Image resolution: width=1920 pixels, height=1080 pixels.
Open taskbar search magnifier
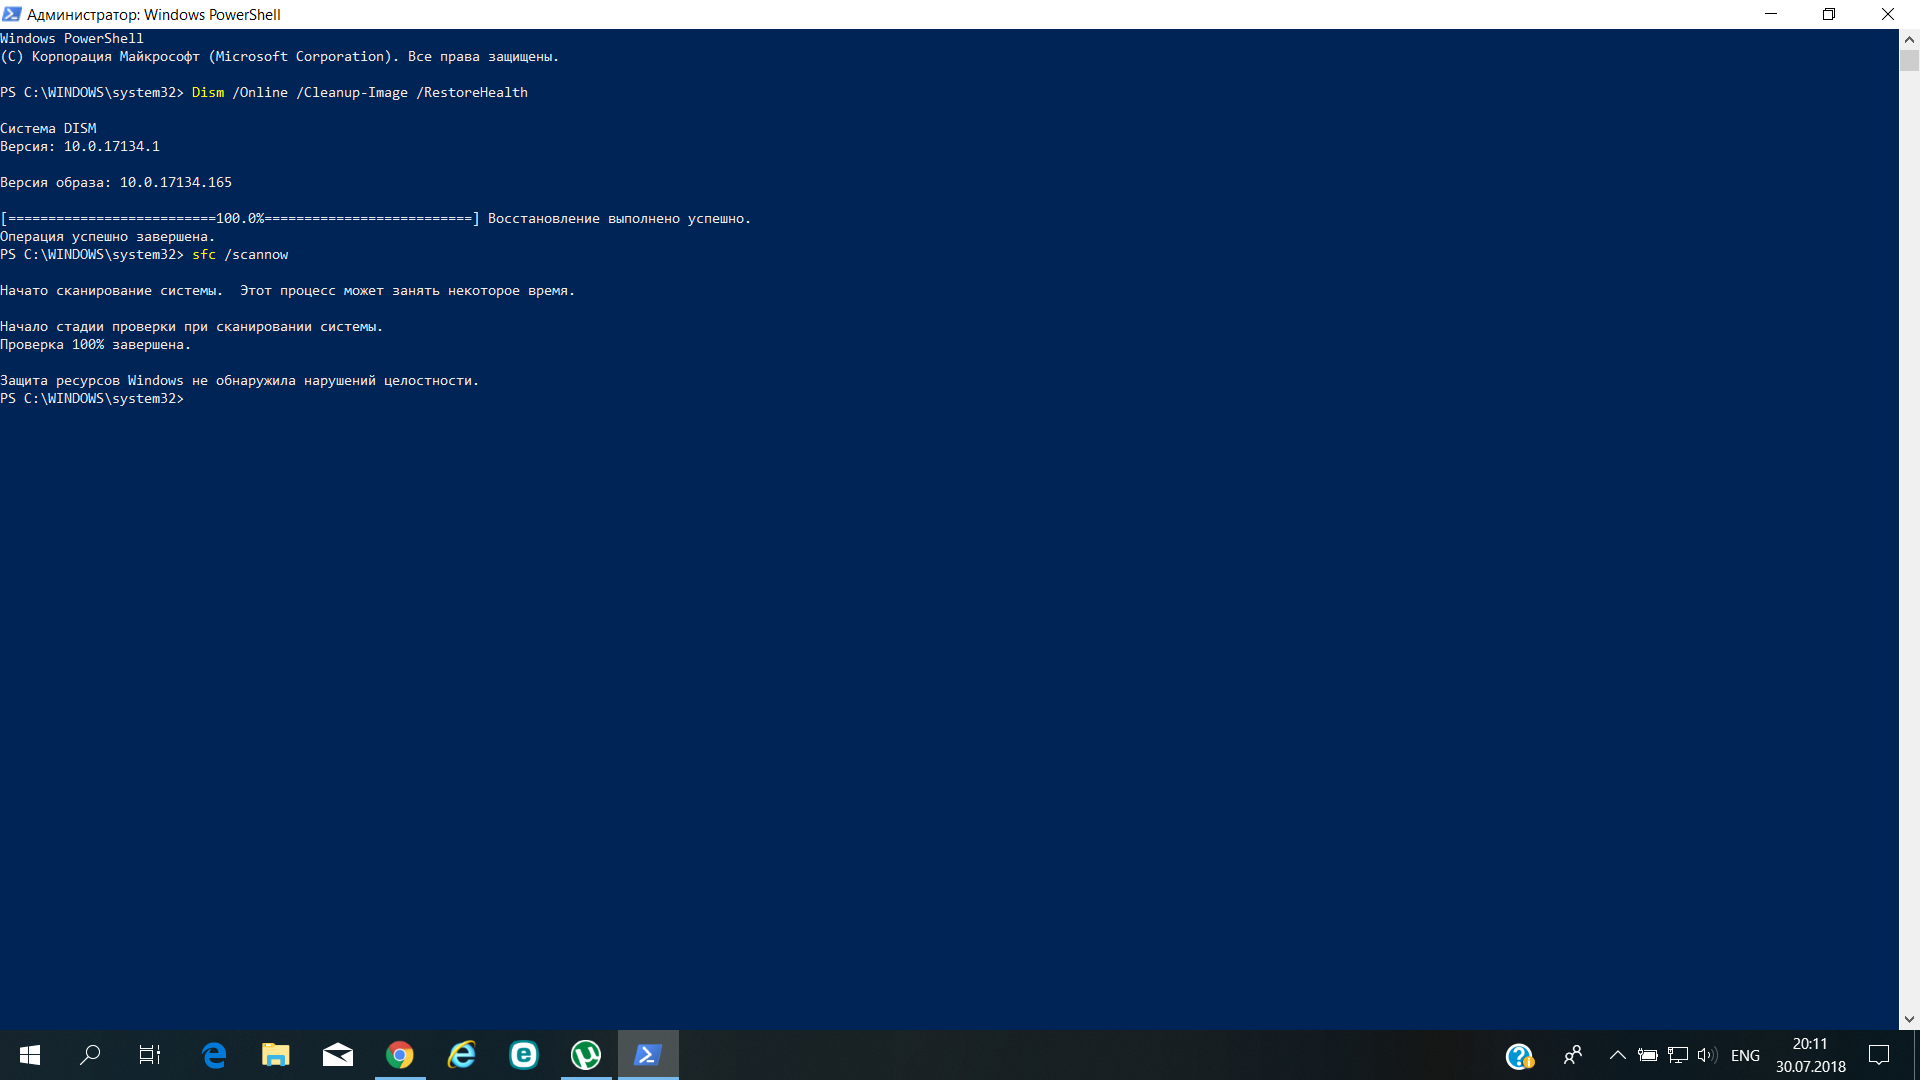pyautogui.click(x=90, y=1055)
